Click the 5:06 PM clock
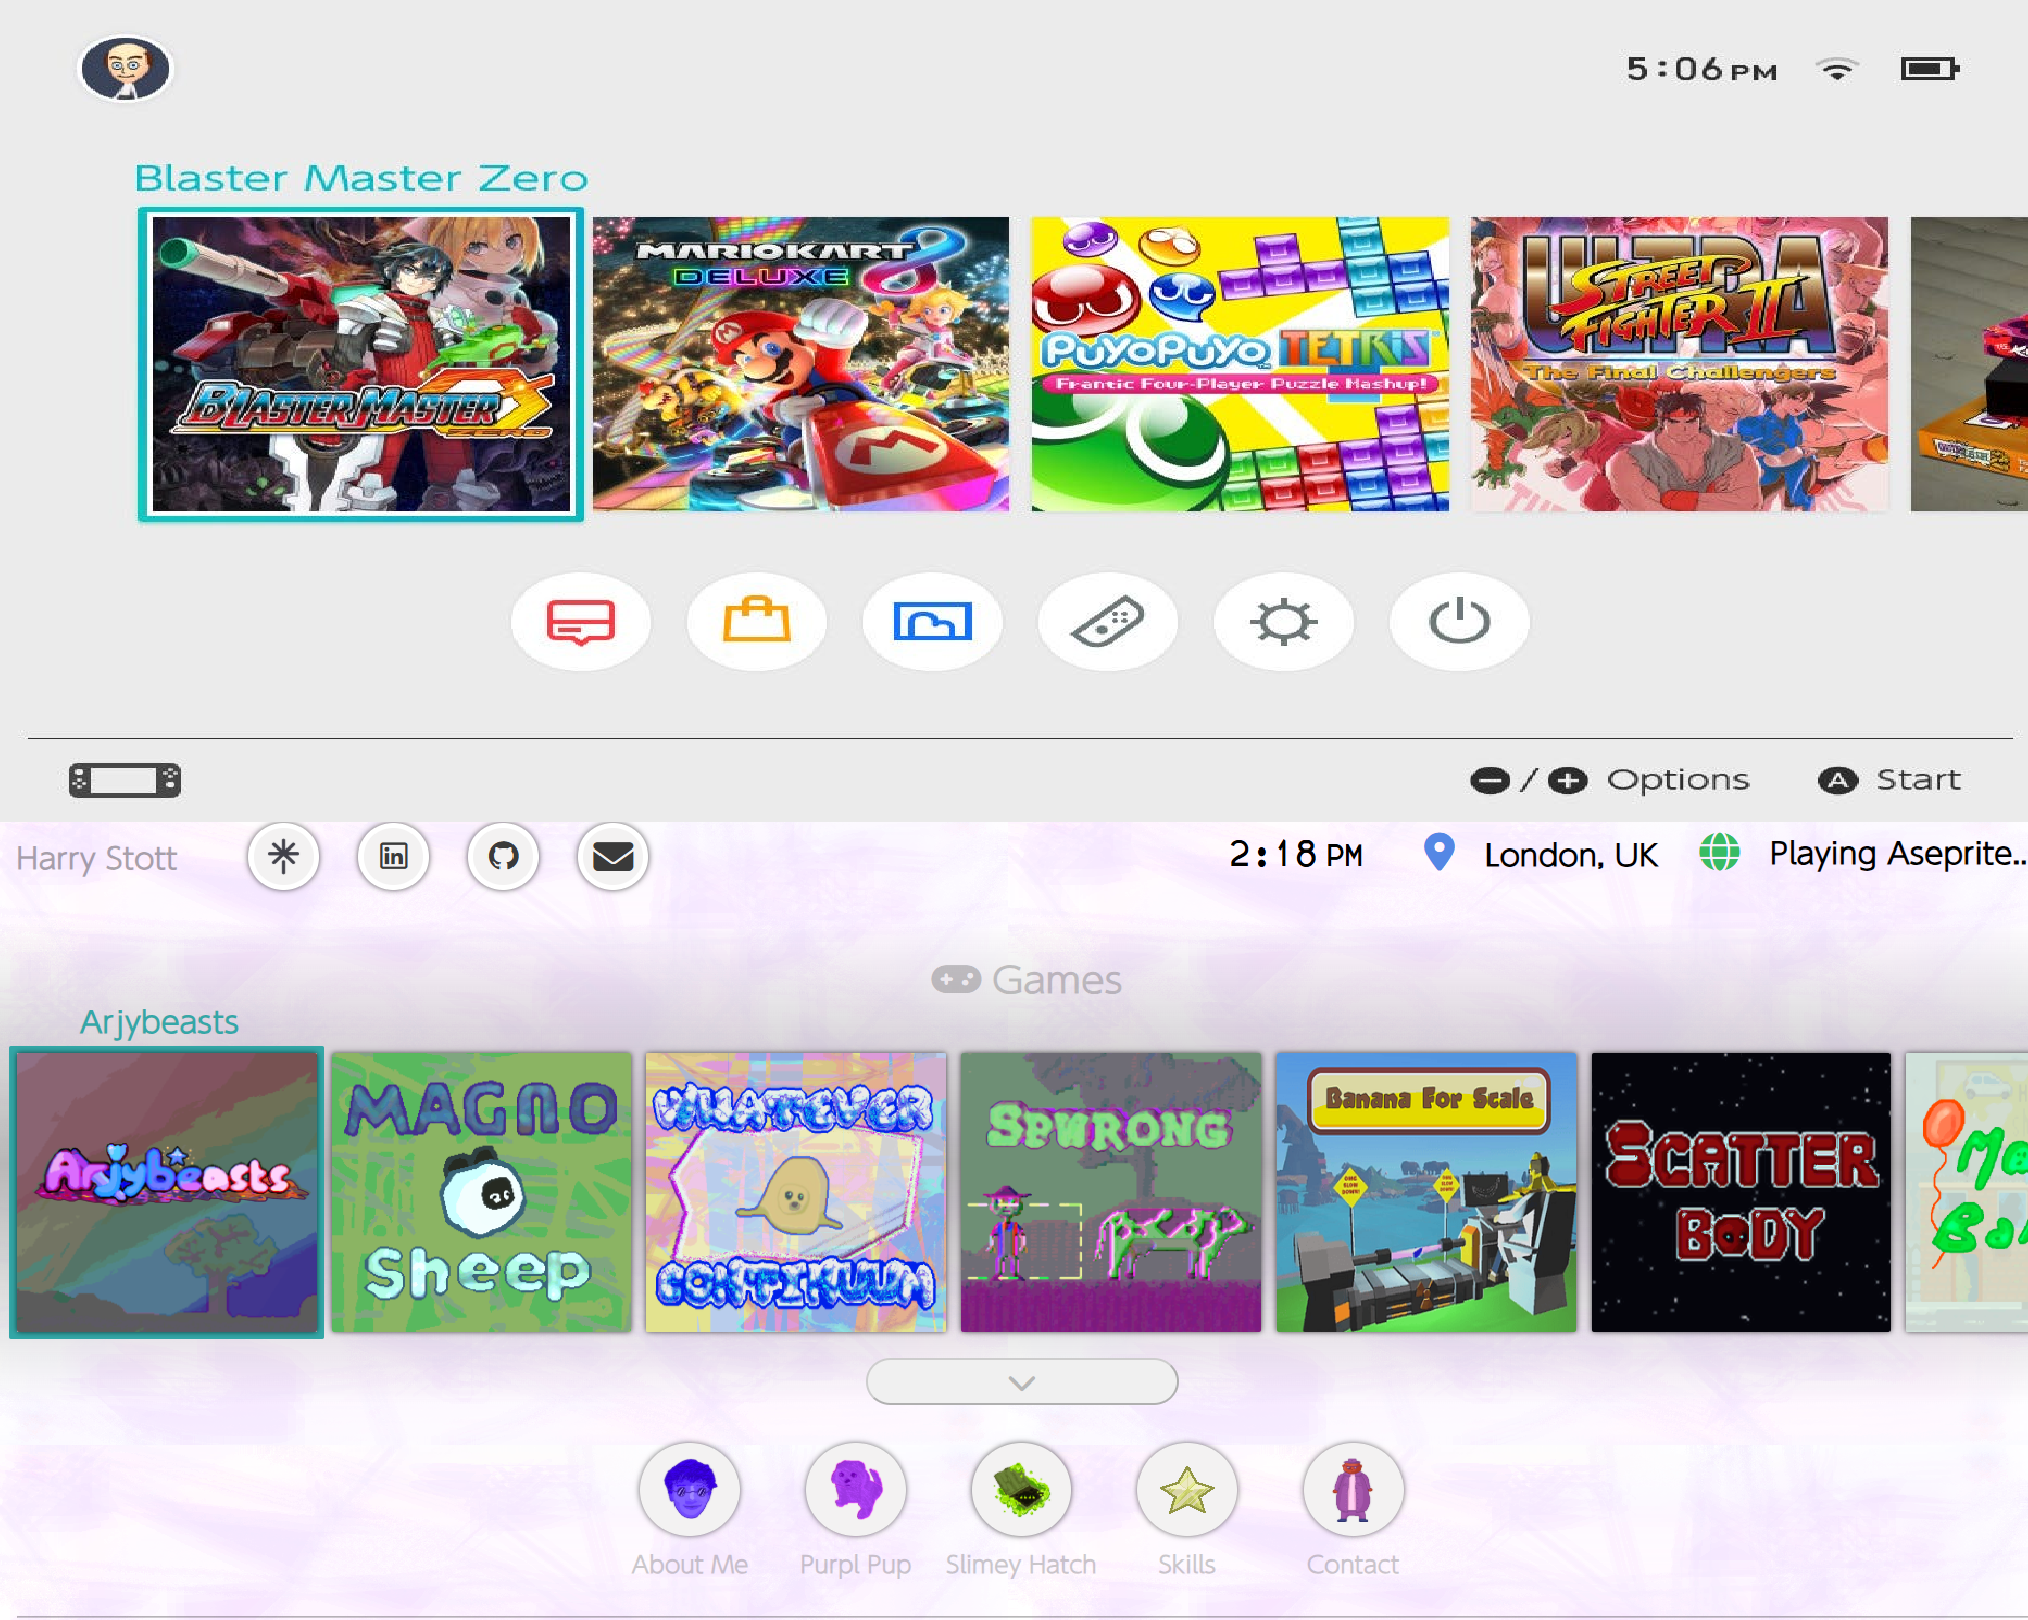The width and height of the screenshot is (2028, 1620). coord(1702,69)
